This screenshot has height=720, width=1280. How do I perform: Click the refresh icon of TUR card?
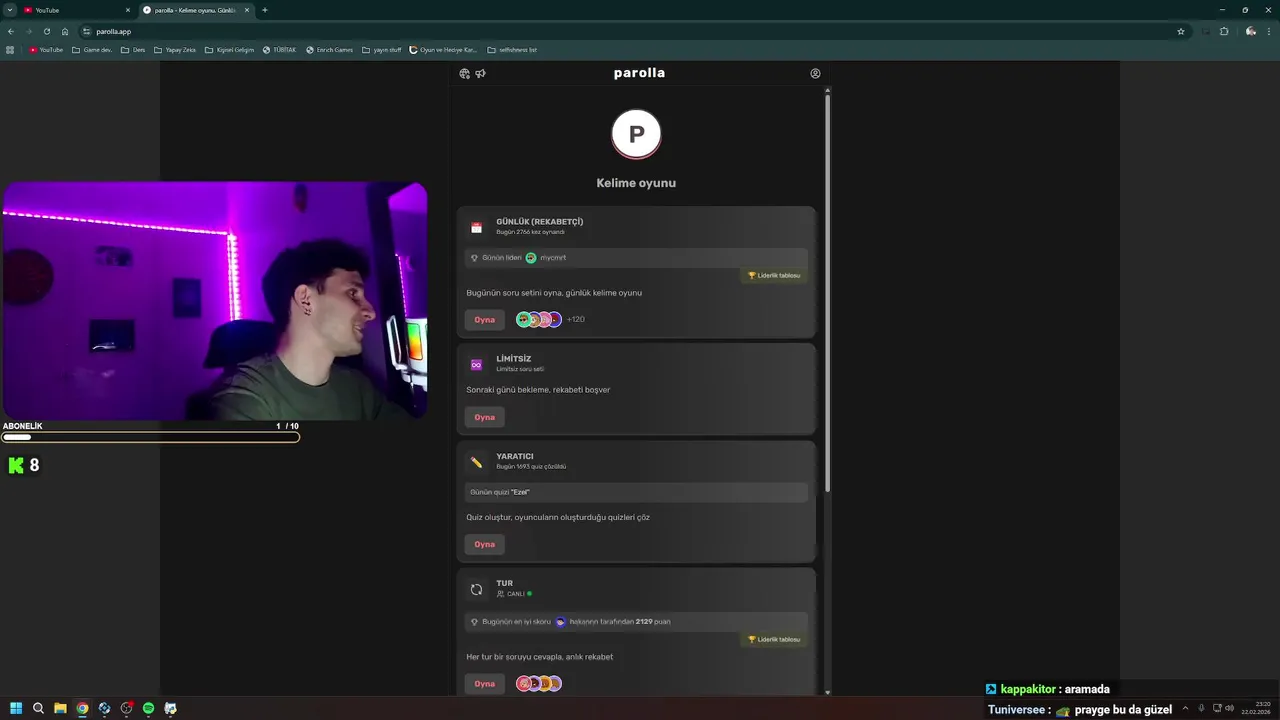(x=476, y=589)
